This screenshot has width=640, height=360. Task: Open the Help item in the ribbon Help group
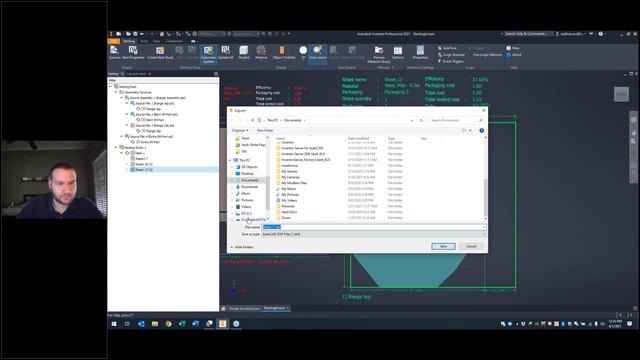click(x=513, y=48)
